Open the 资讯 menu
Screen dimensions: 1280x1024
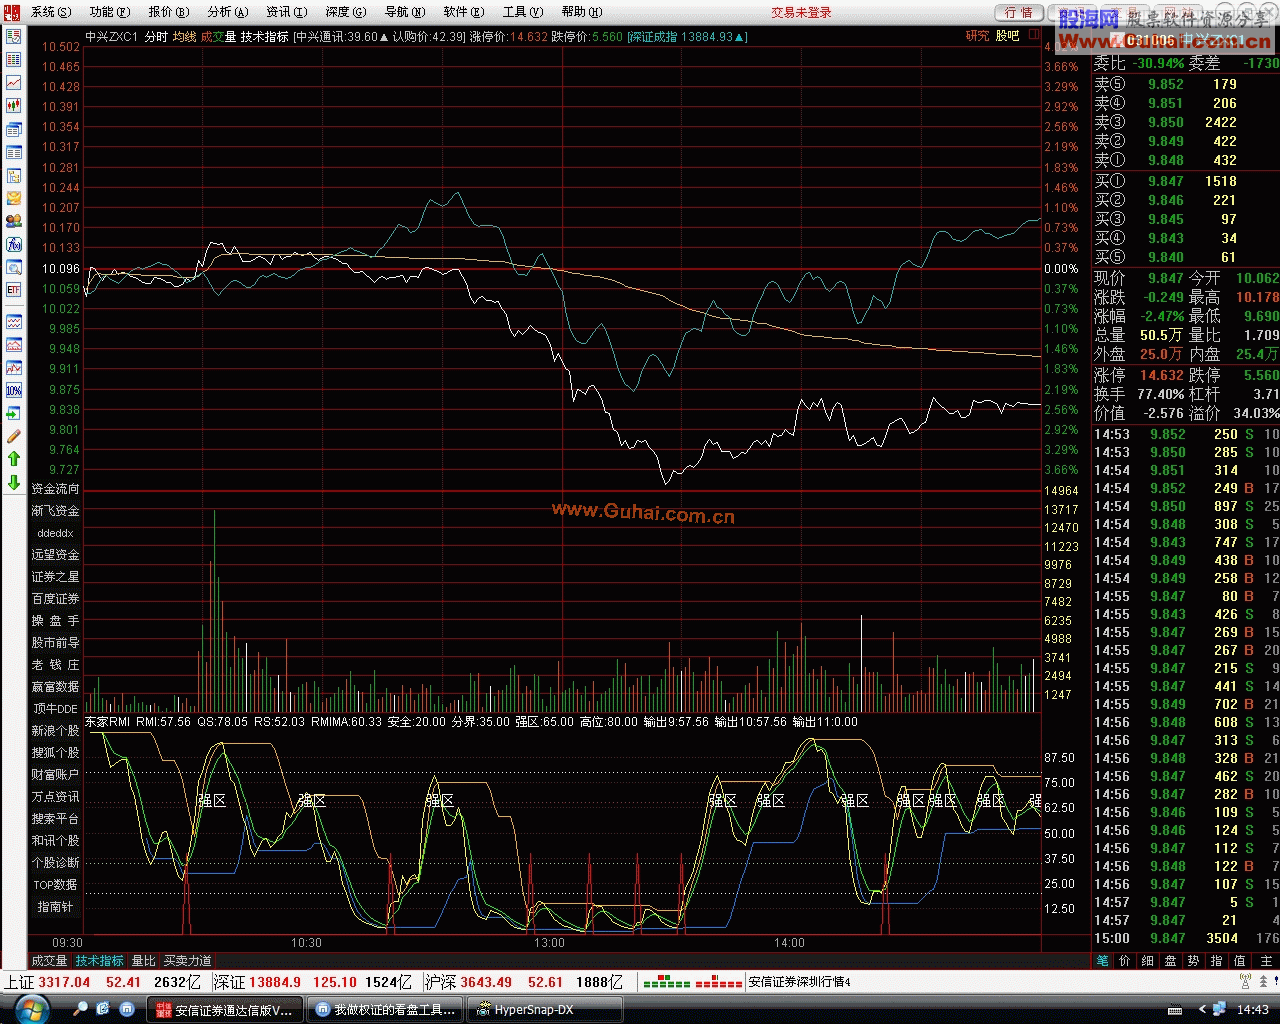287,12
